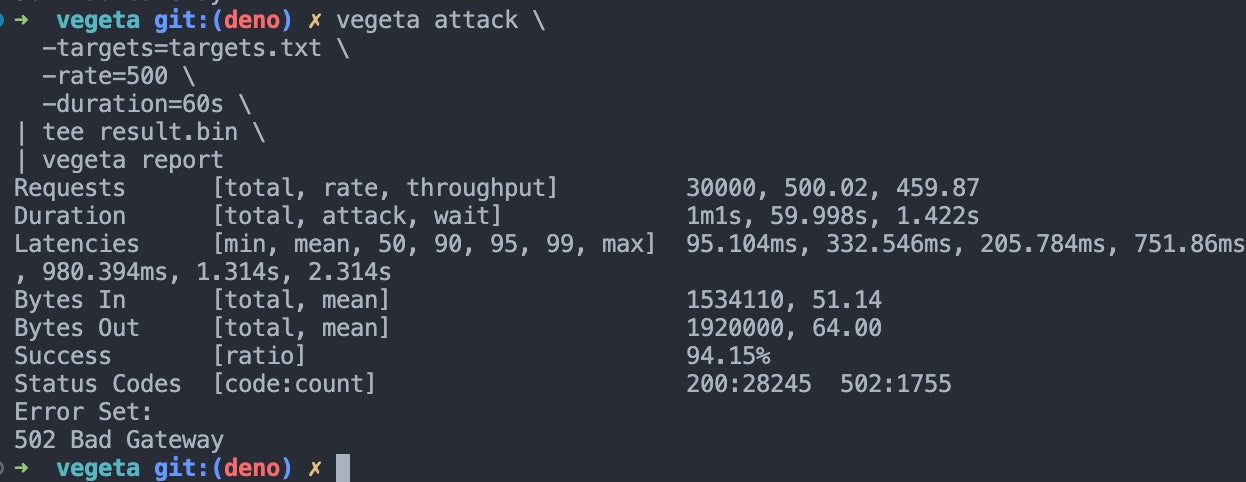Click the yellow ✗ before "vegeta attack"
The width and height of the screenshot is (1246, 482).
point(316,20)
